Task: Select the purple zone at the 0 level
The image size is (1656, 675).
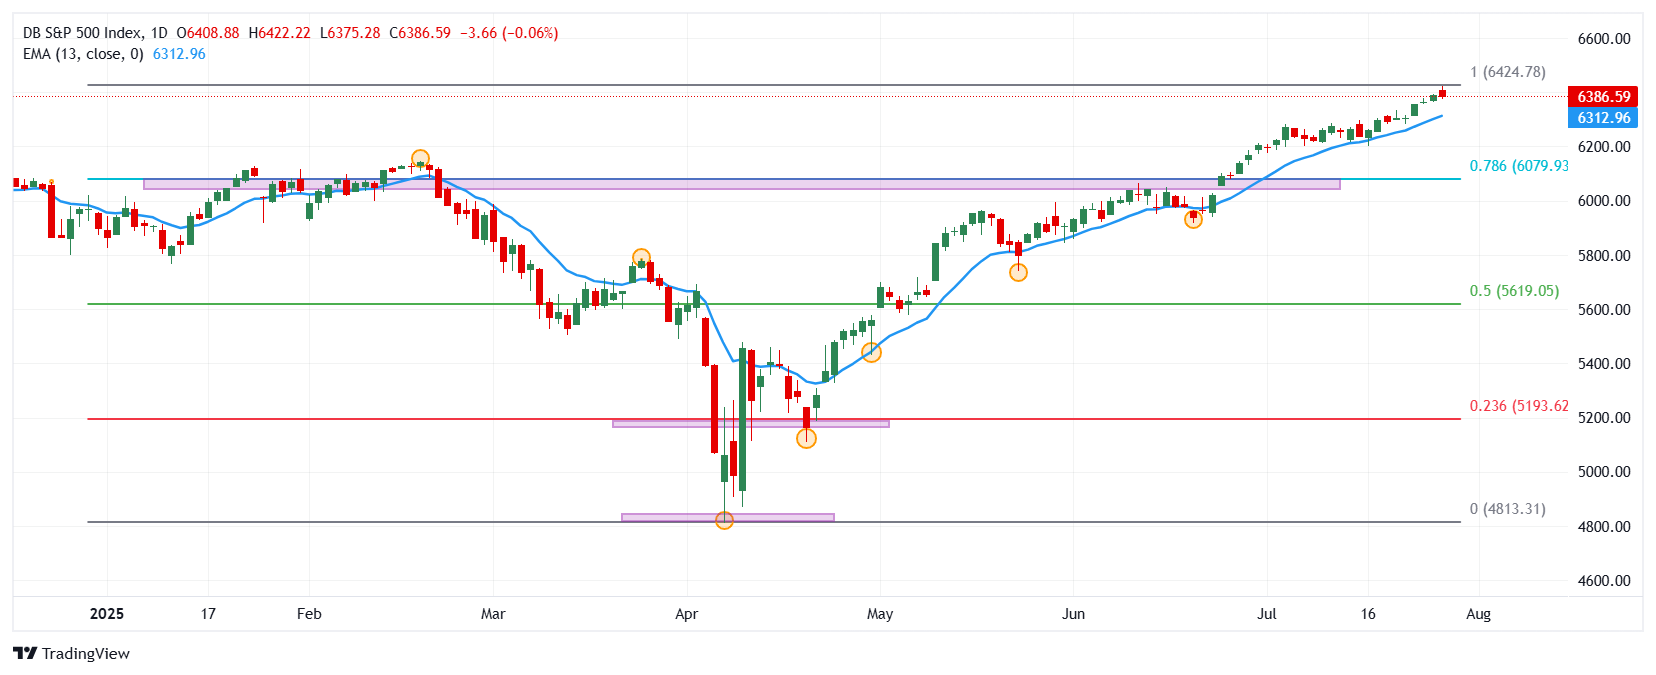Action: pos(728,517)
